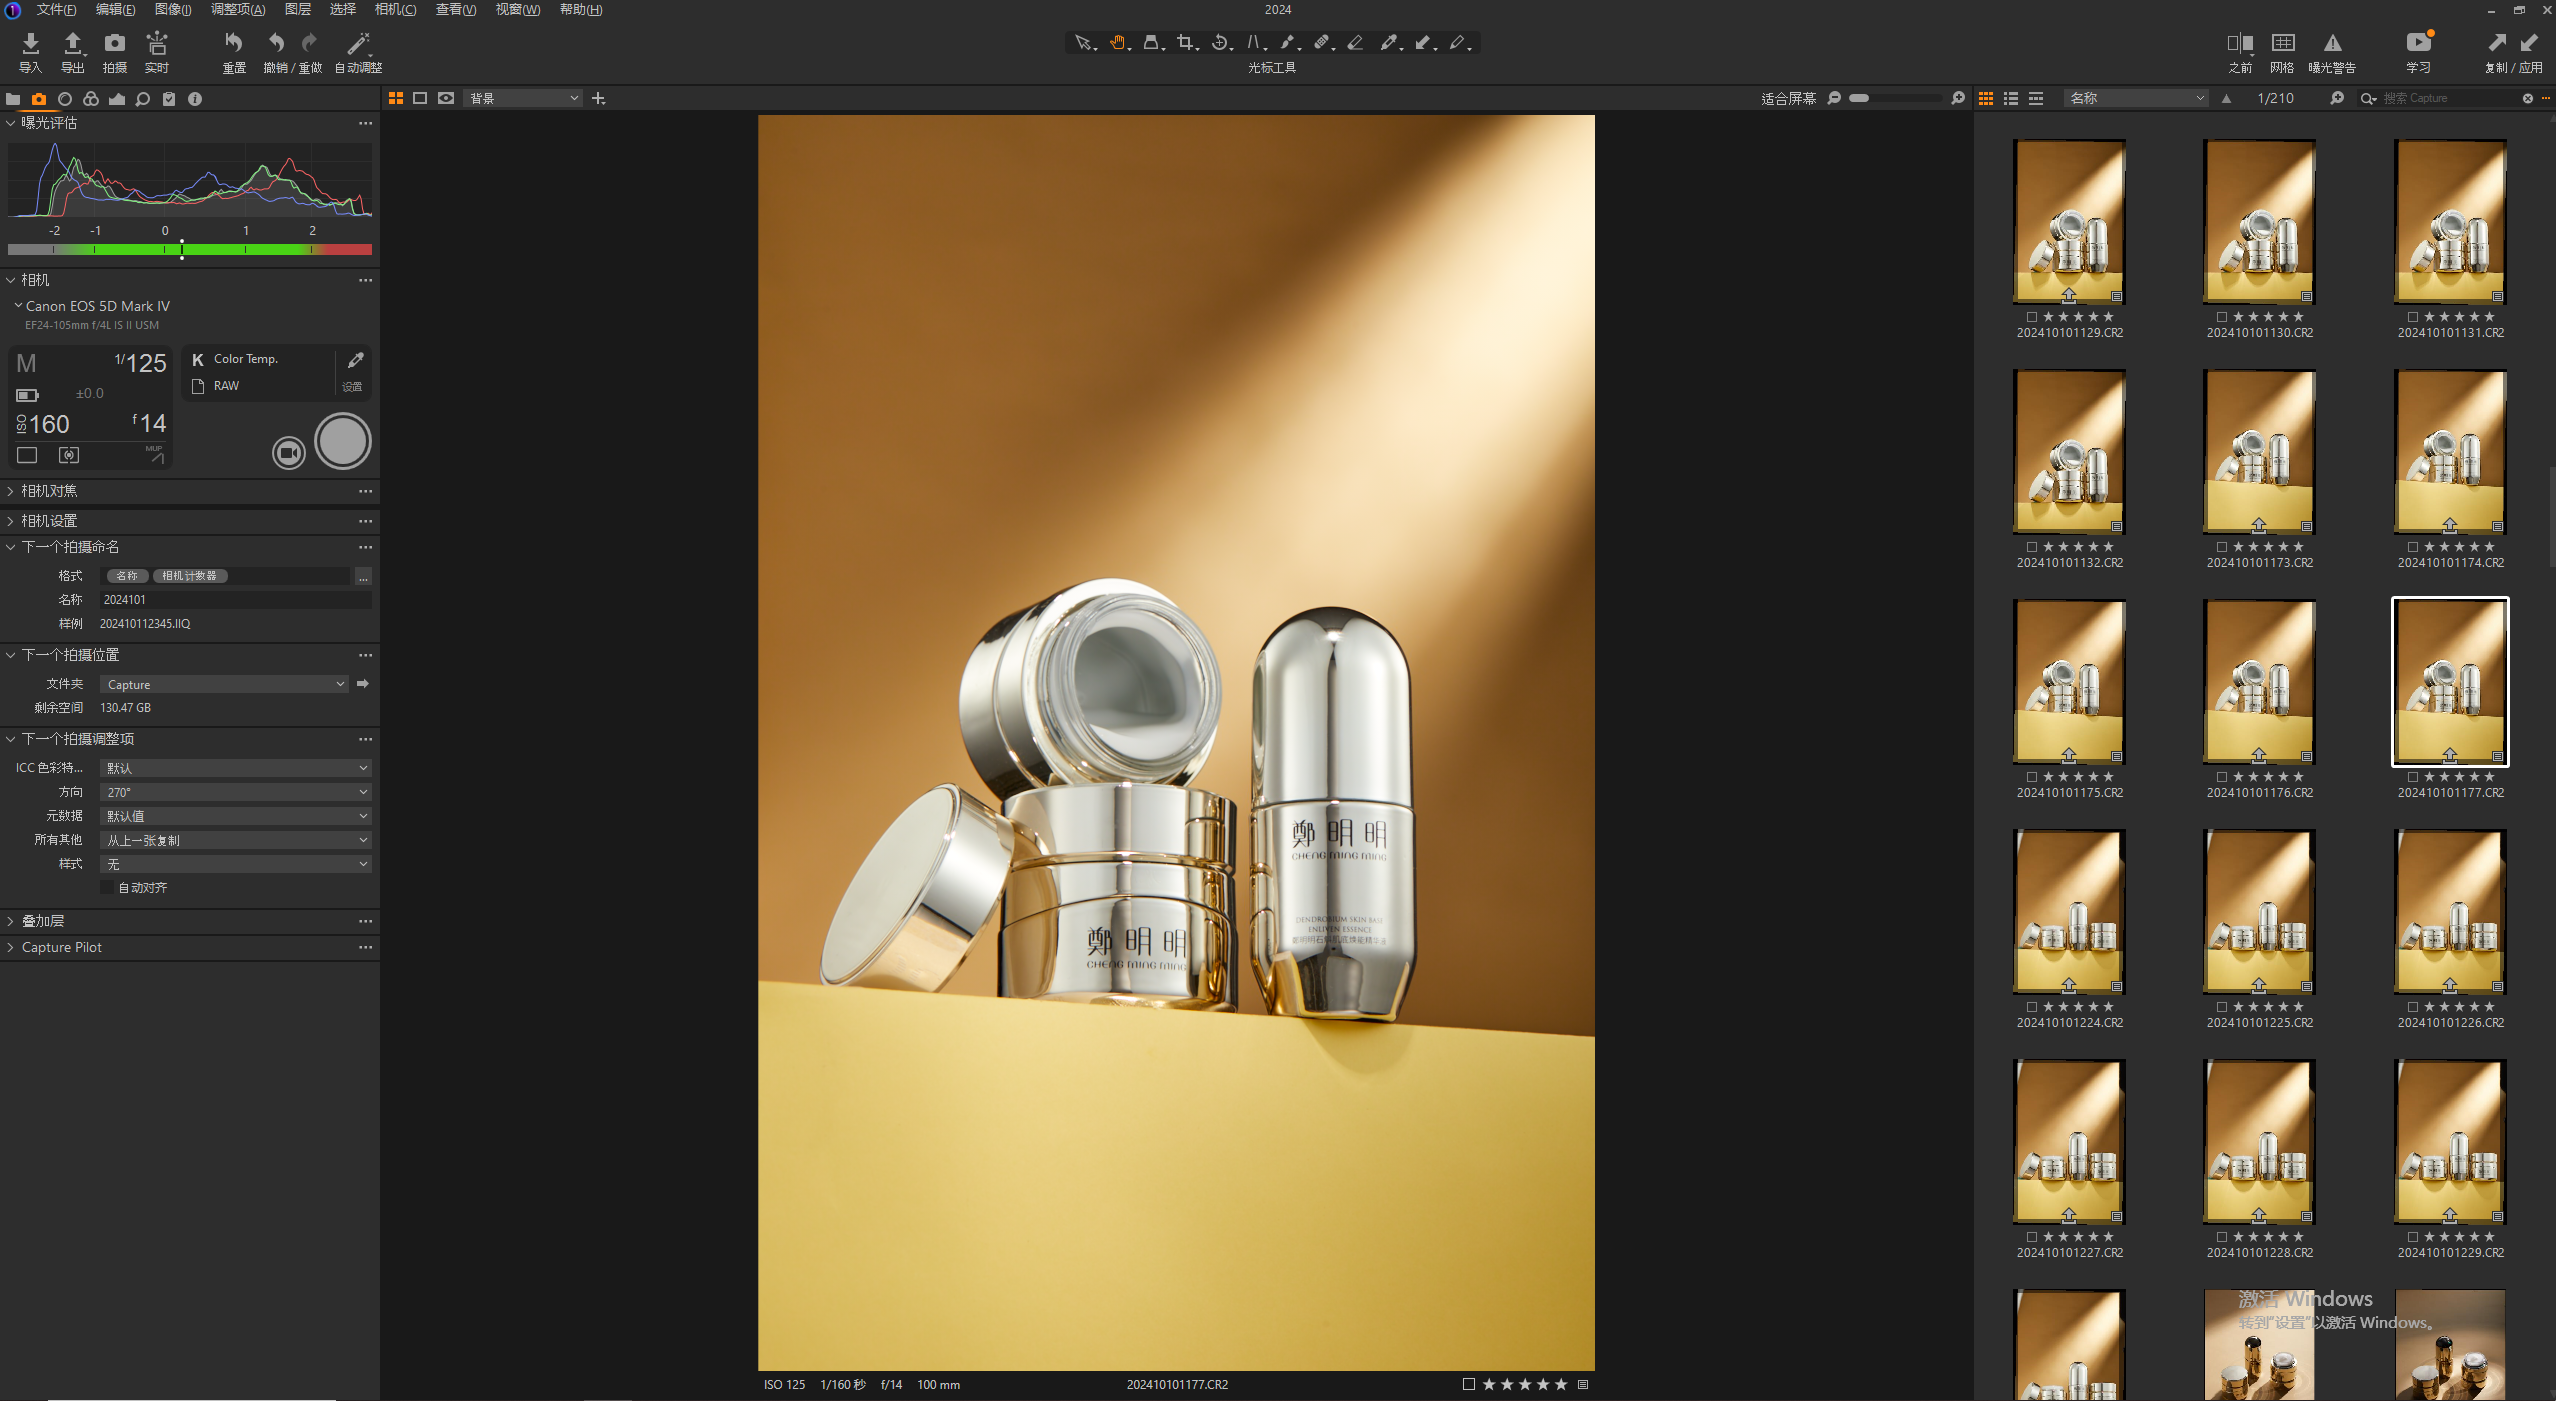Open the 方向 270° dropdown
2556x1401 pixels.
[236, 792]
